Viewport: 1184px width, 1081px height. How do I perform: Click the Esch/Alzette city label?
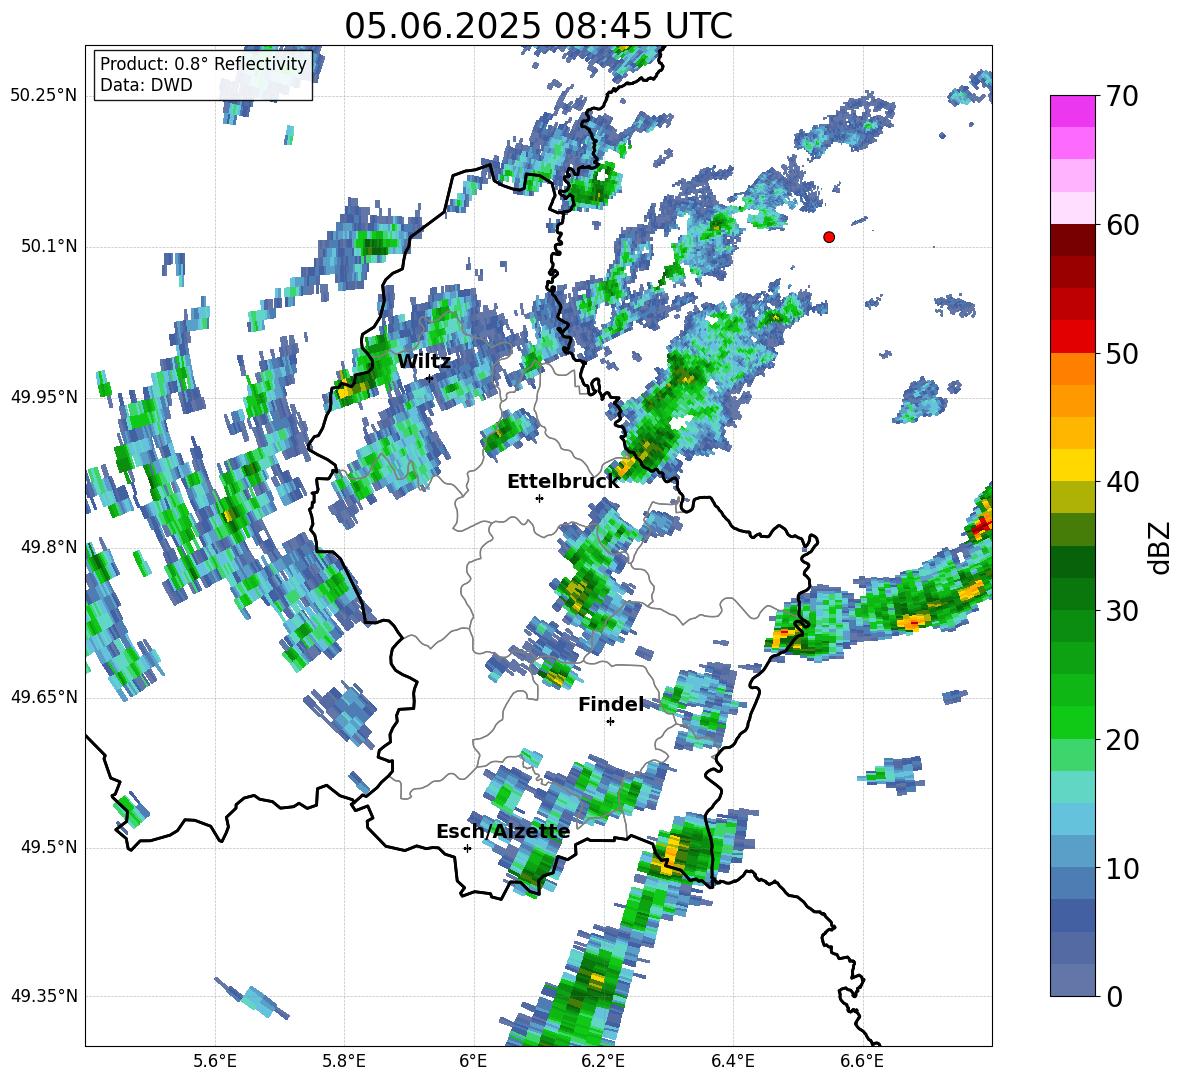tap(503, 831)
